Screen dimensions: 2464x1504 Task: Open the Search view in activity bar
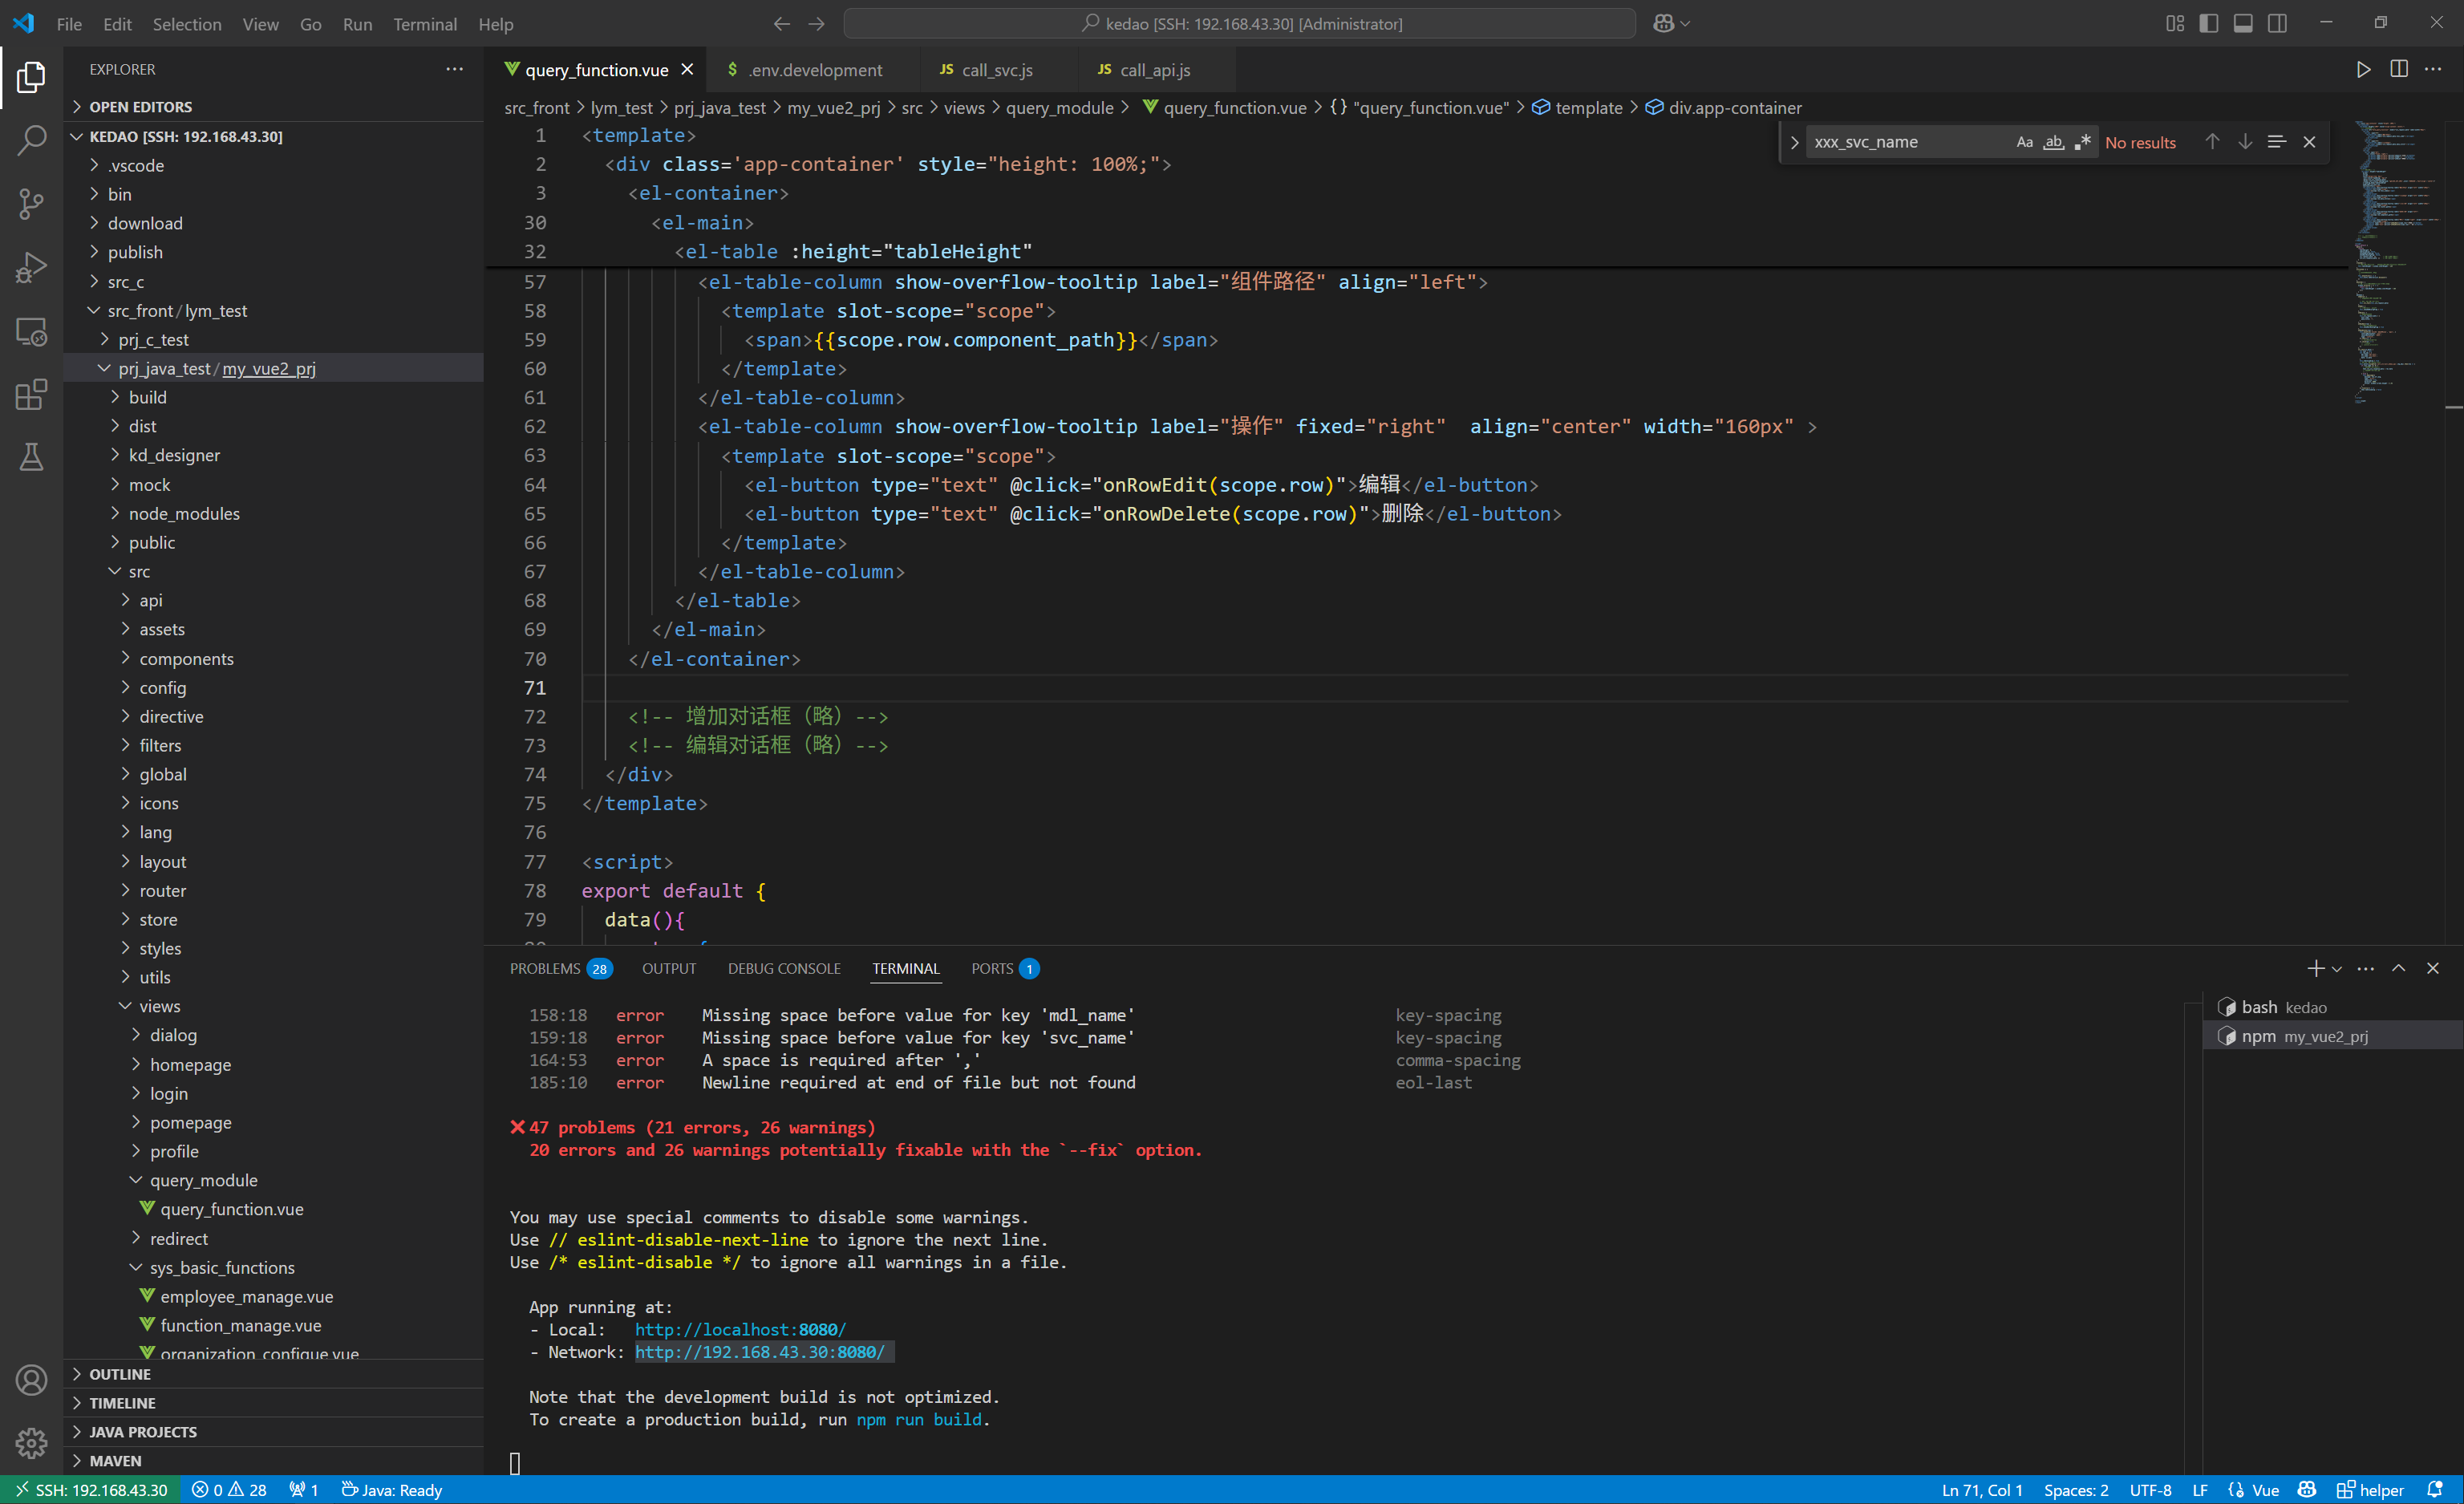click(x=31, y=140)
